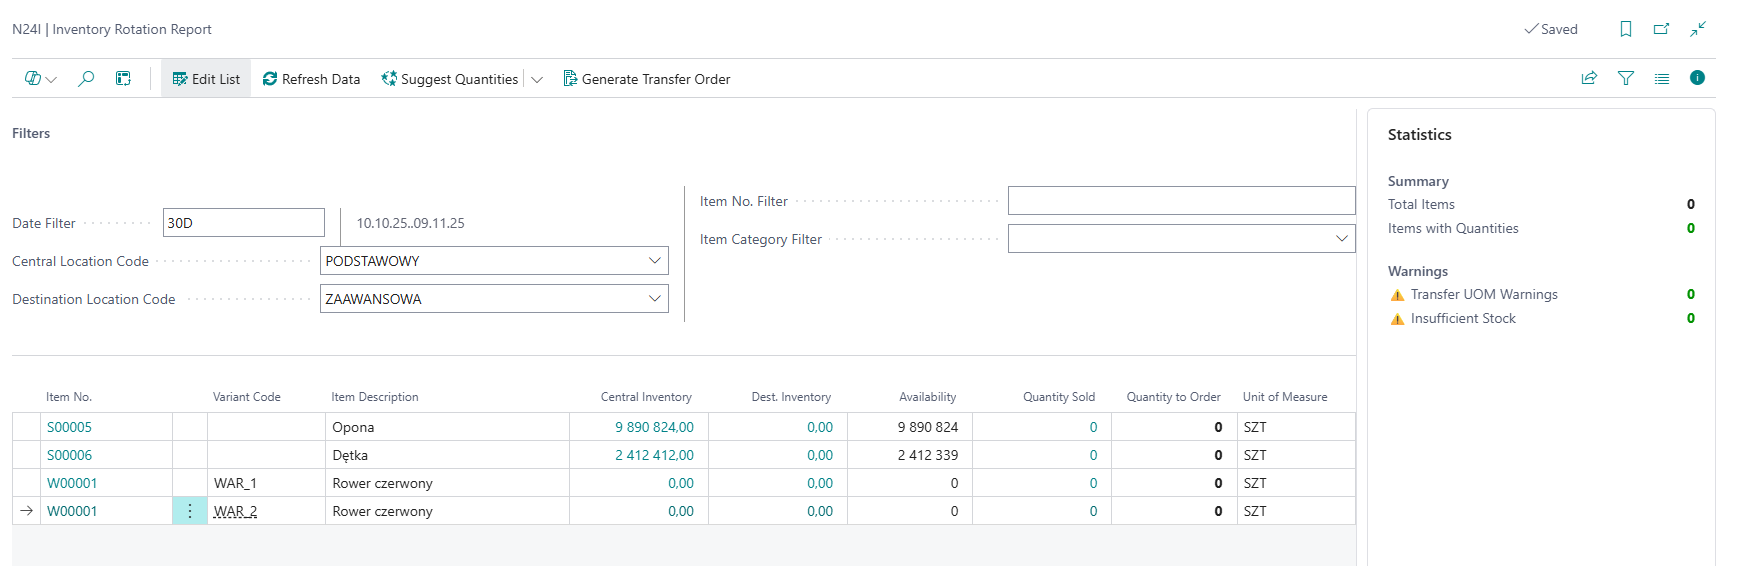Screen dimensions: 1739x566
Task: Click the share icon
Action: [x=1589, y=78]
